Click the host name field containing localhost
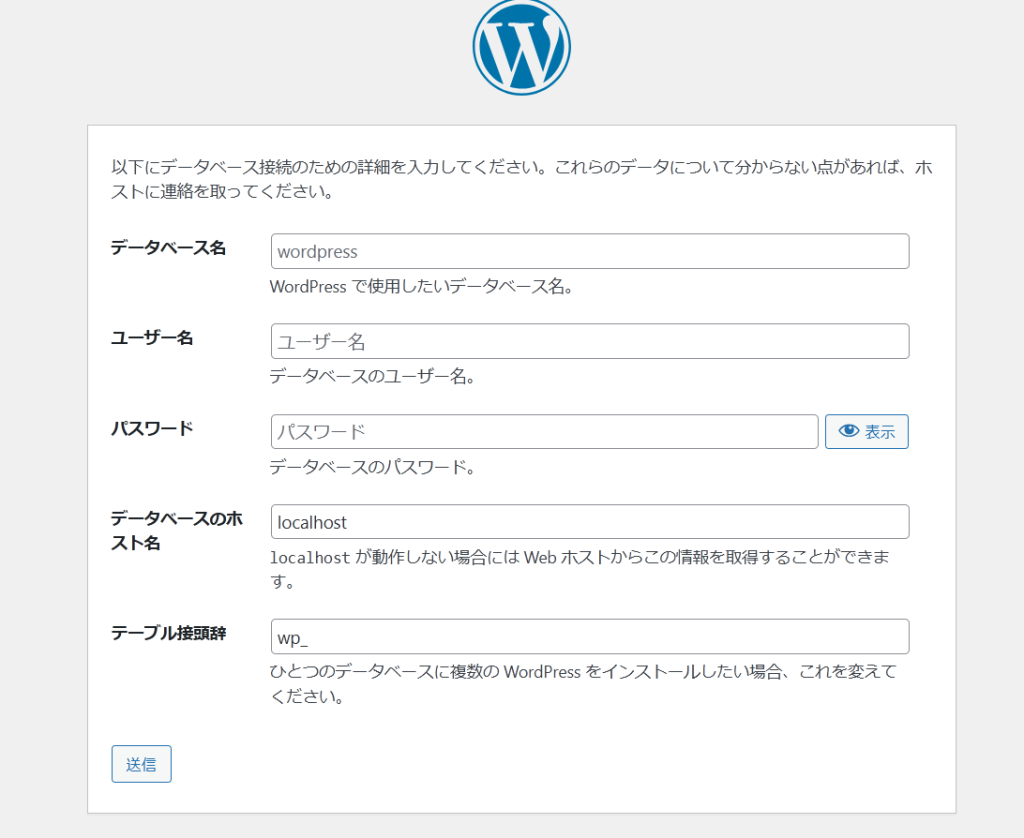The height and width of the screenshot is (838, 1024). click(589, 522)
